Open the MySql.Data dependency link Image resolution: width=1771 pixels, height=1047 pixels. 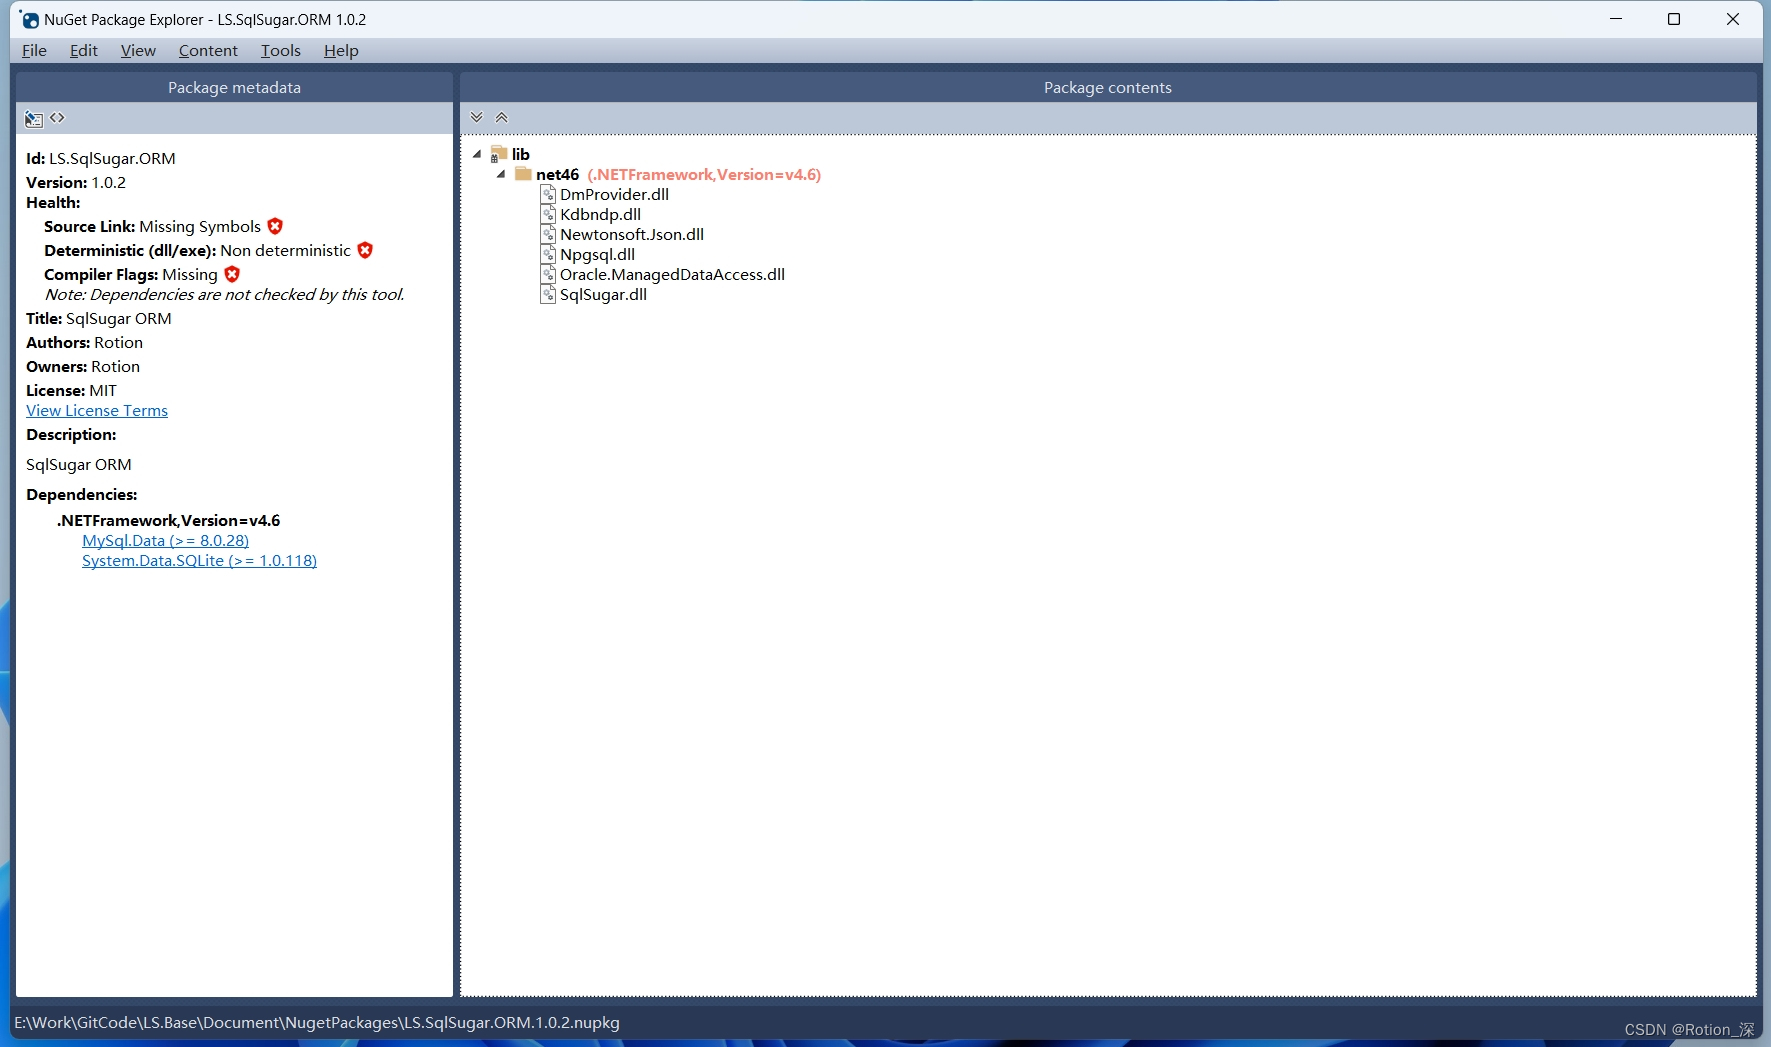[165, 540]
